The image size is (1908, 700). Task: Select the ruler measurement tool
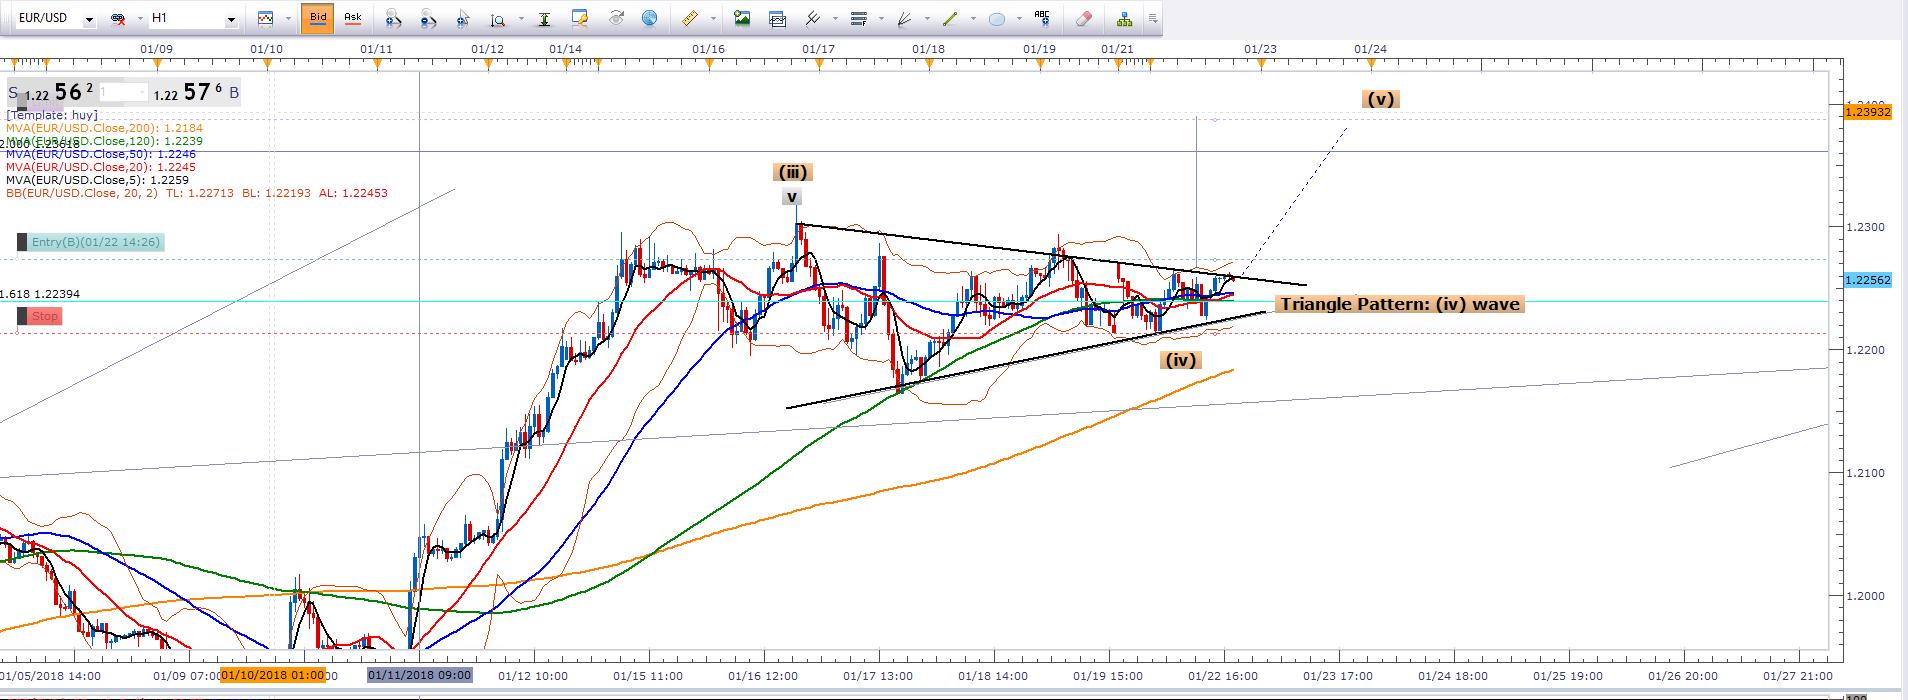[690, 18]
